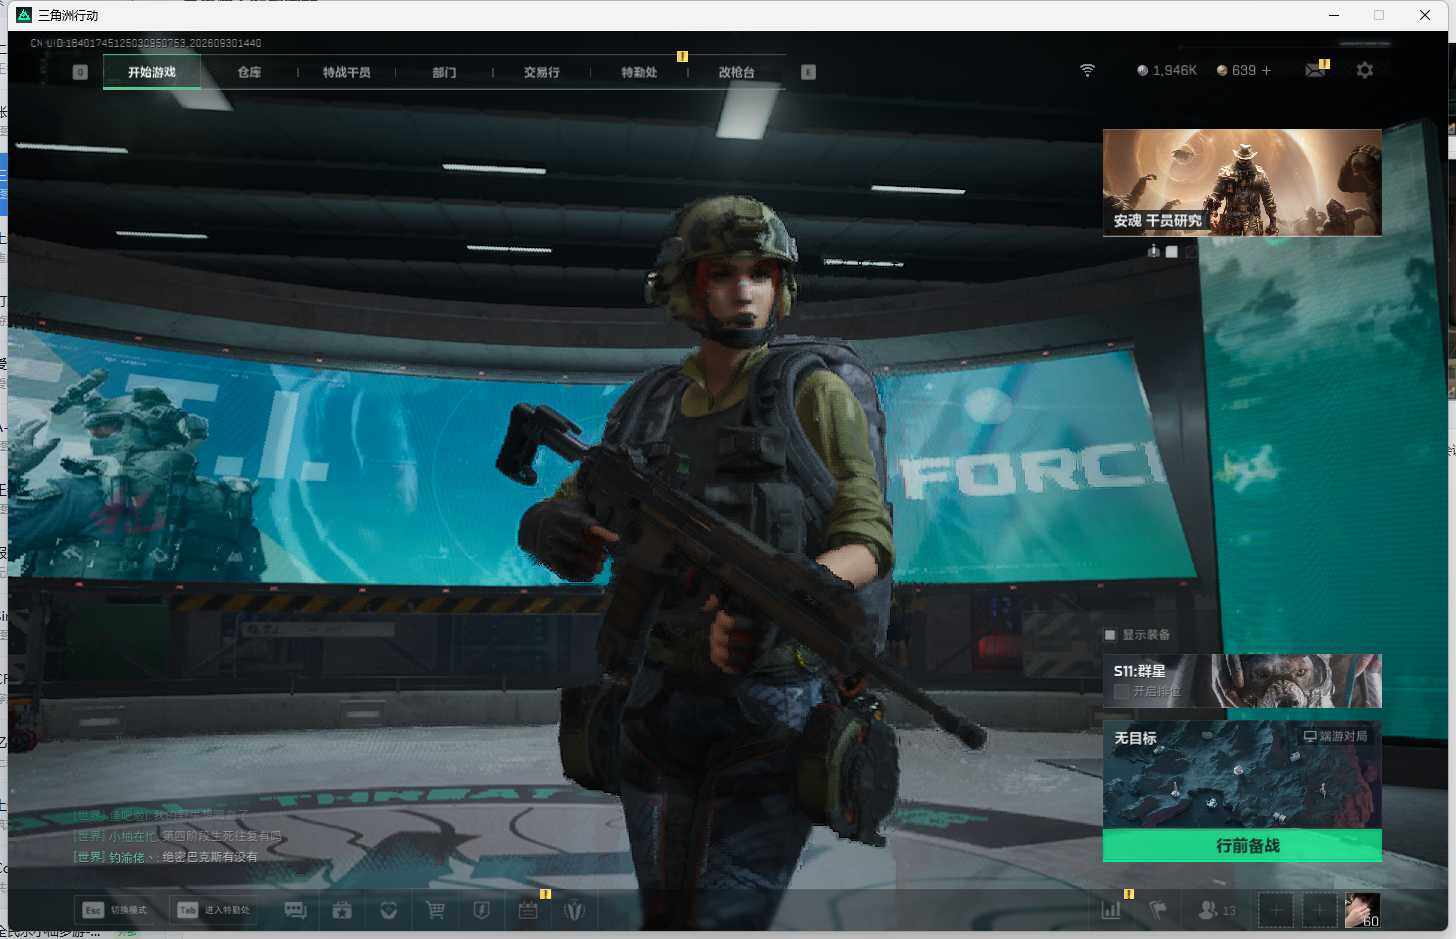Viewport: 1456px width, 939px height.
Task: Select the white square banner page indicator
Action: click(1172, 252)
